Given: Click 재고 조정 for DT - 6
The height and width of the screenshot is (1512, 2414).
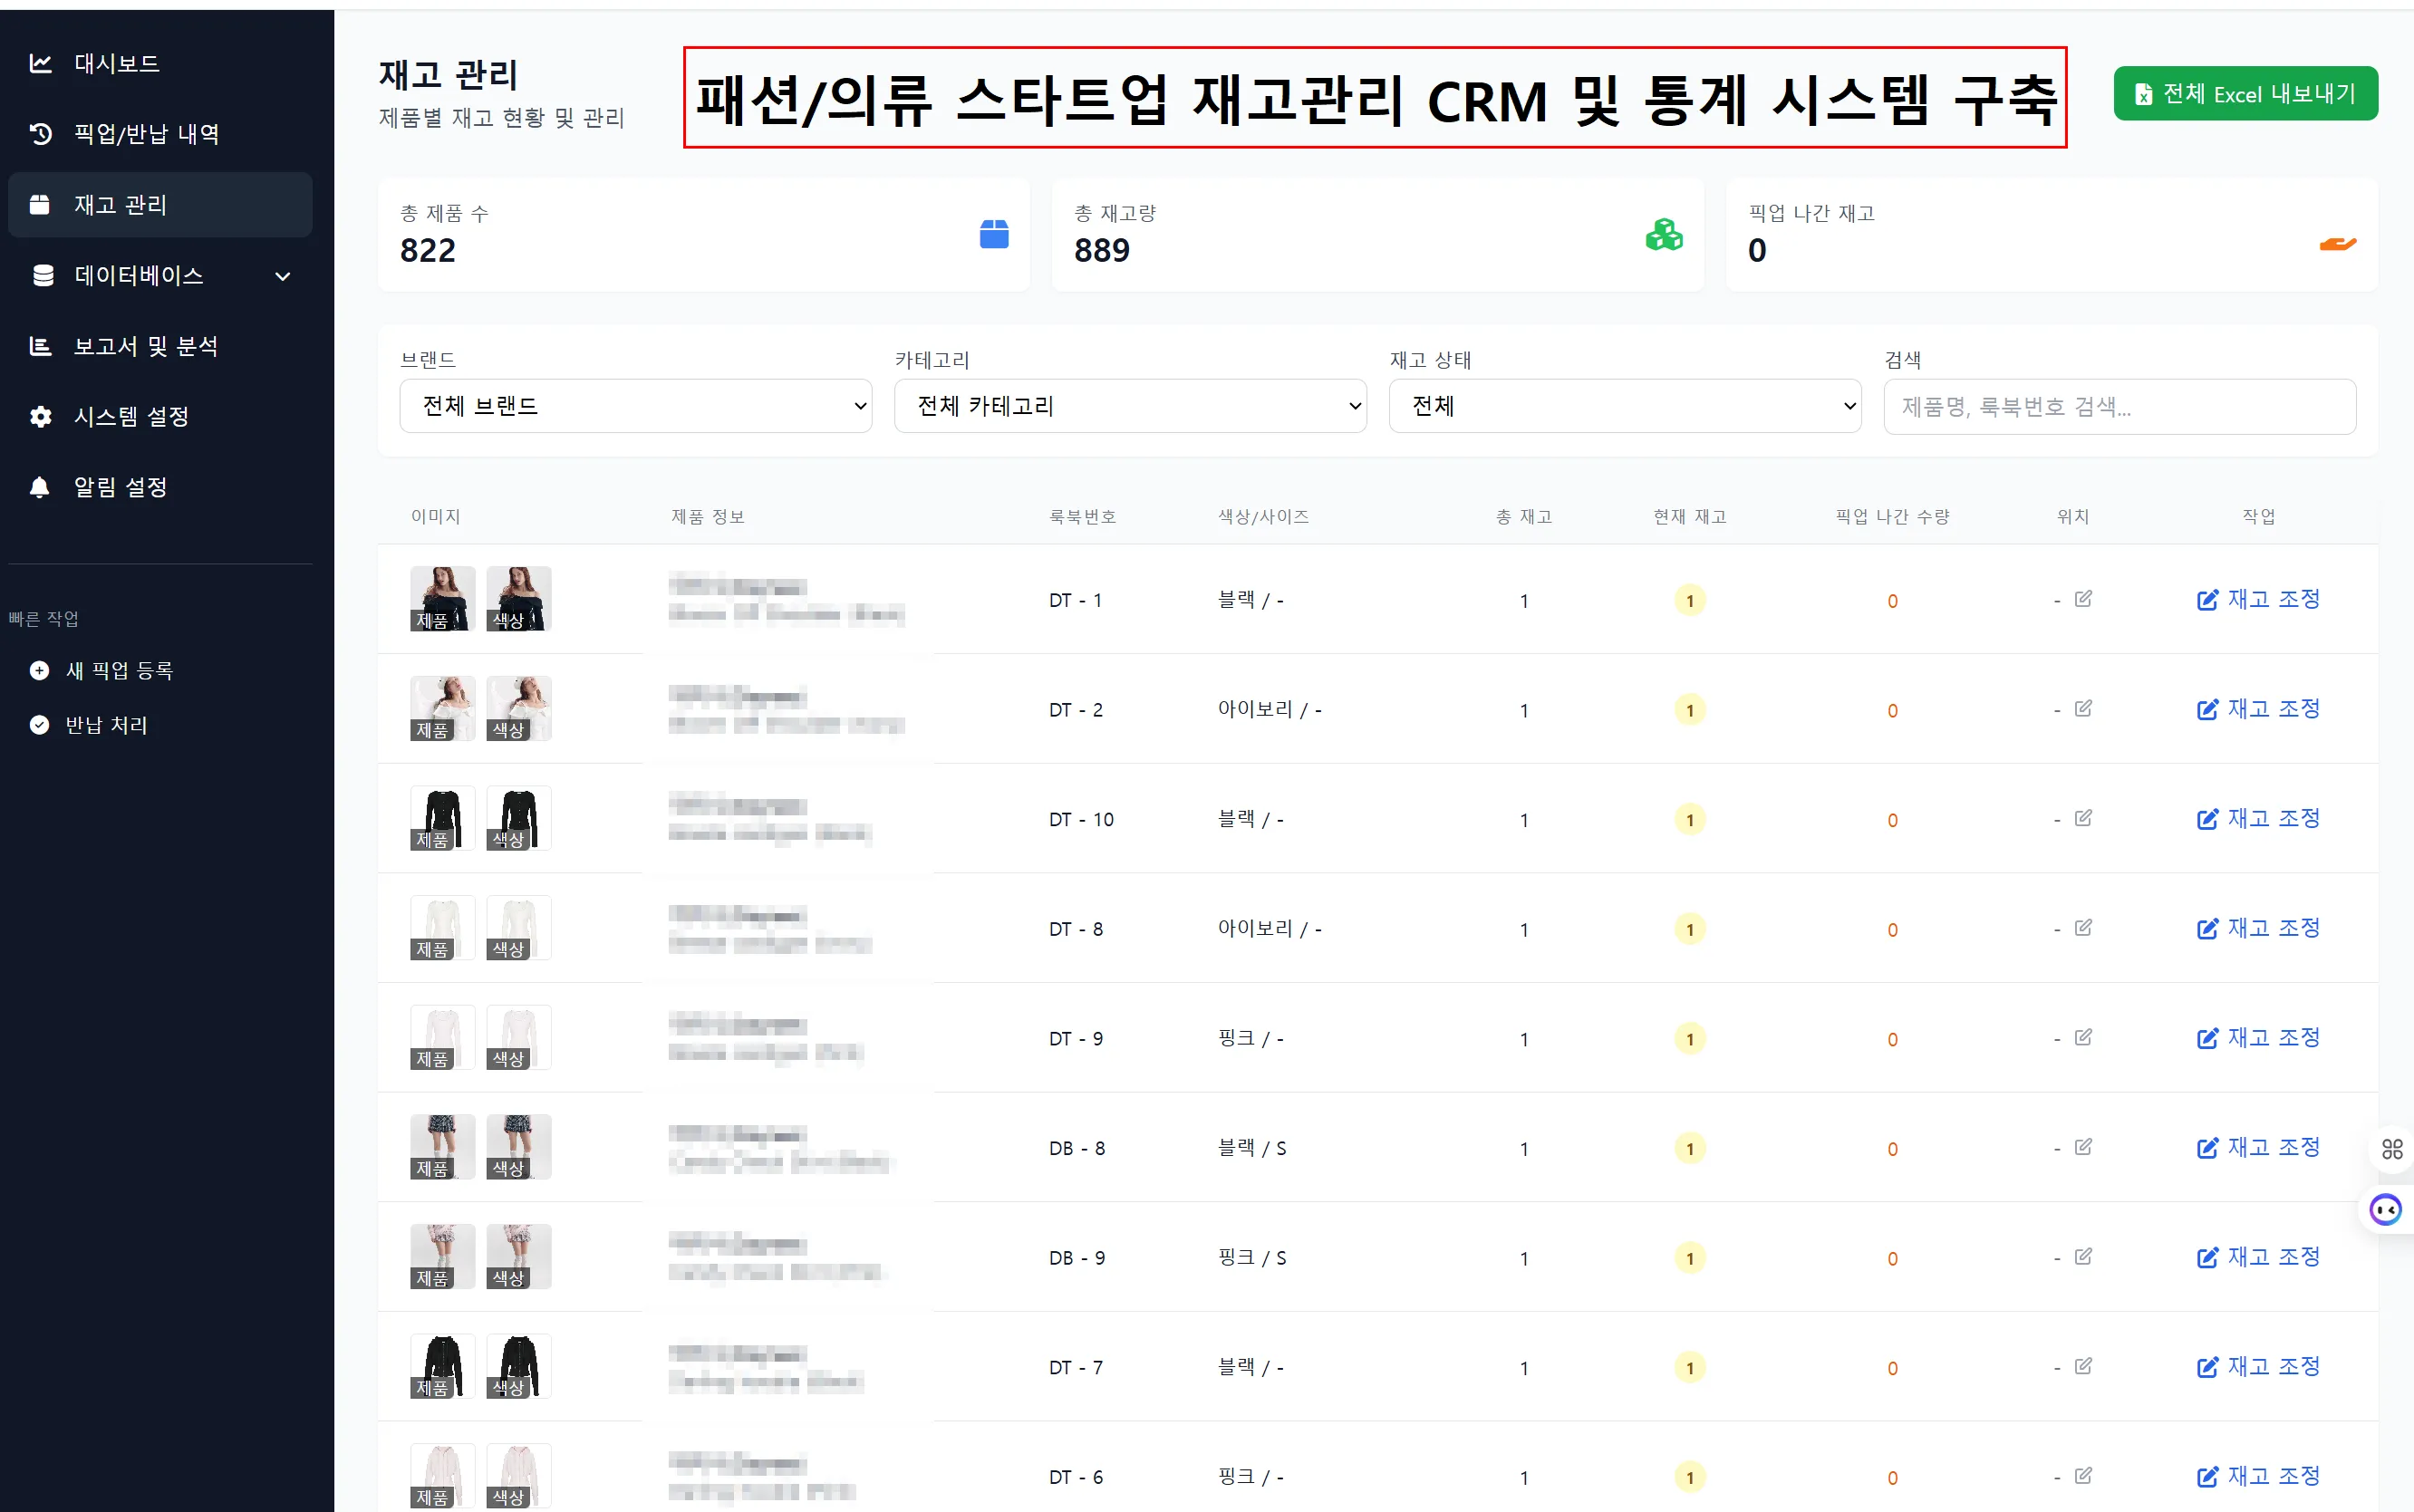Looking at the screenshot, I should click(2258, 1477).
